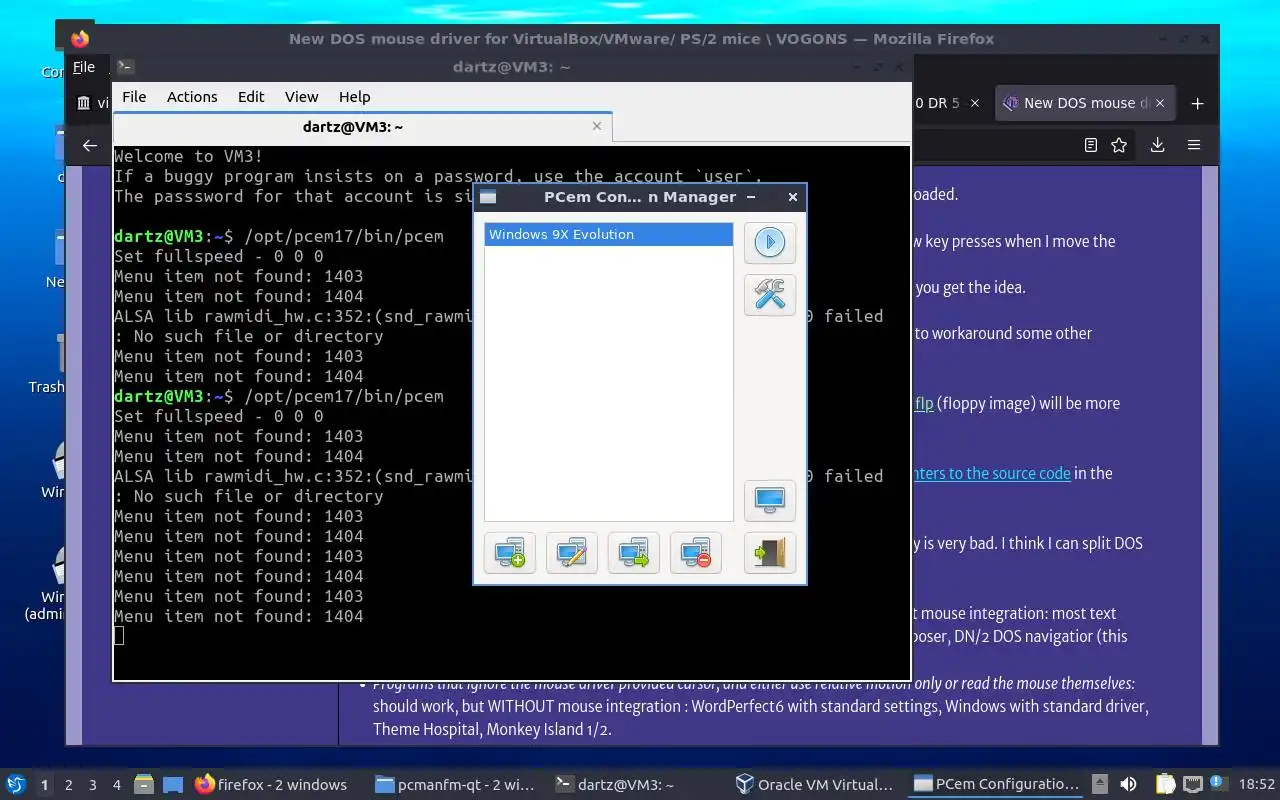This screenshot has height=800, width=1280.
Task: Toggle Firefox reader view
Action: (x=1091, y=146)
